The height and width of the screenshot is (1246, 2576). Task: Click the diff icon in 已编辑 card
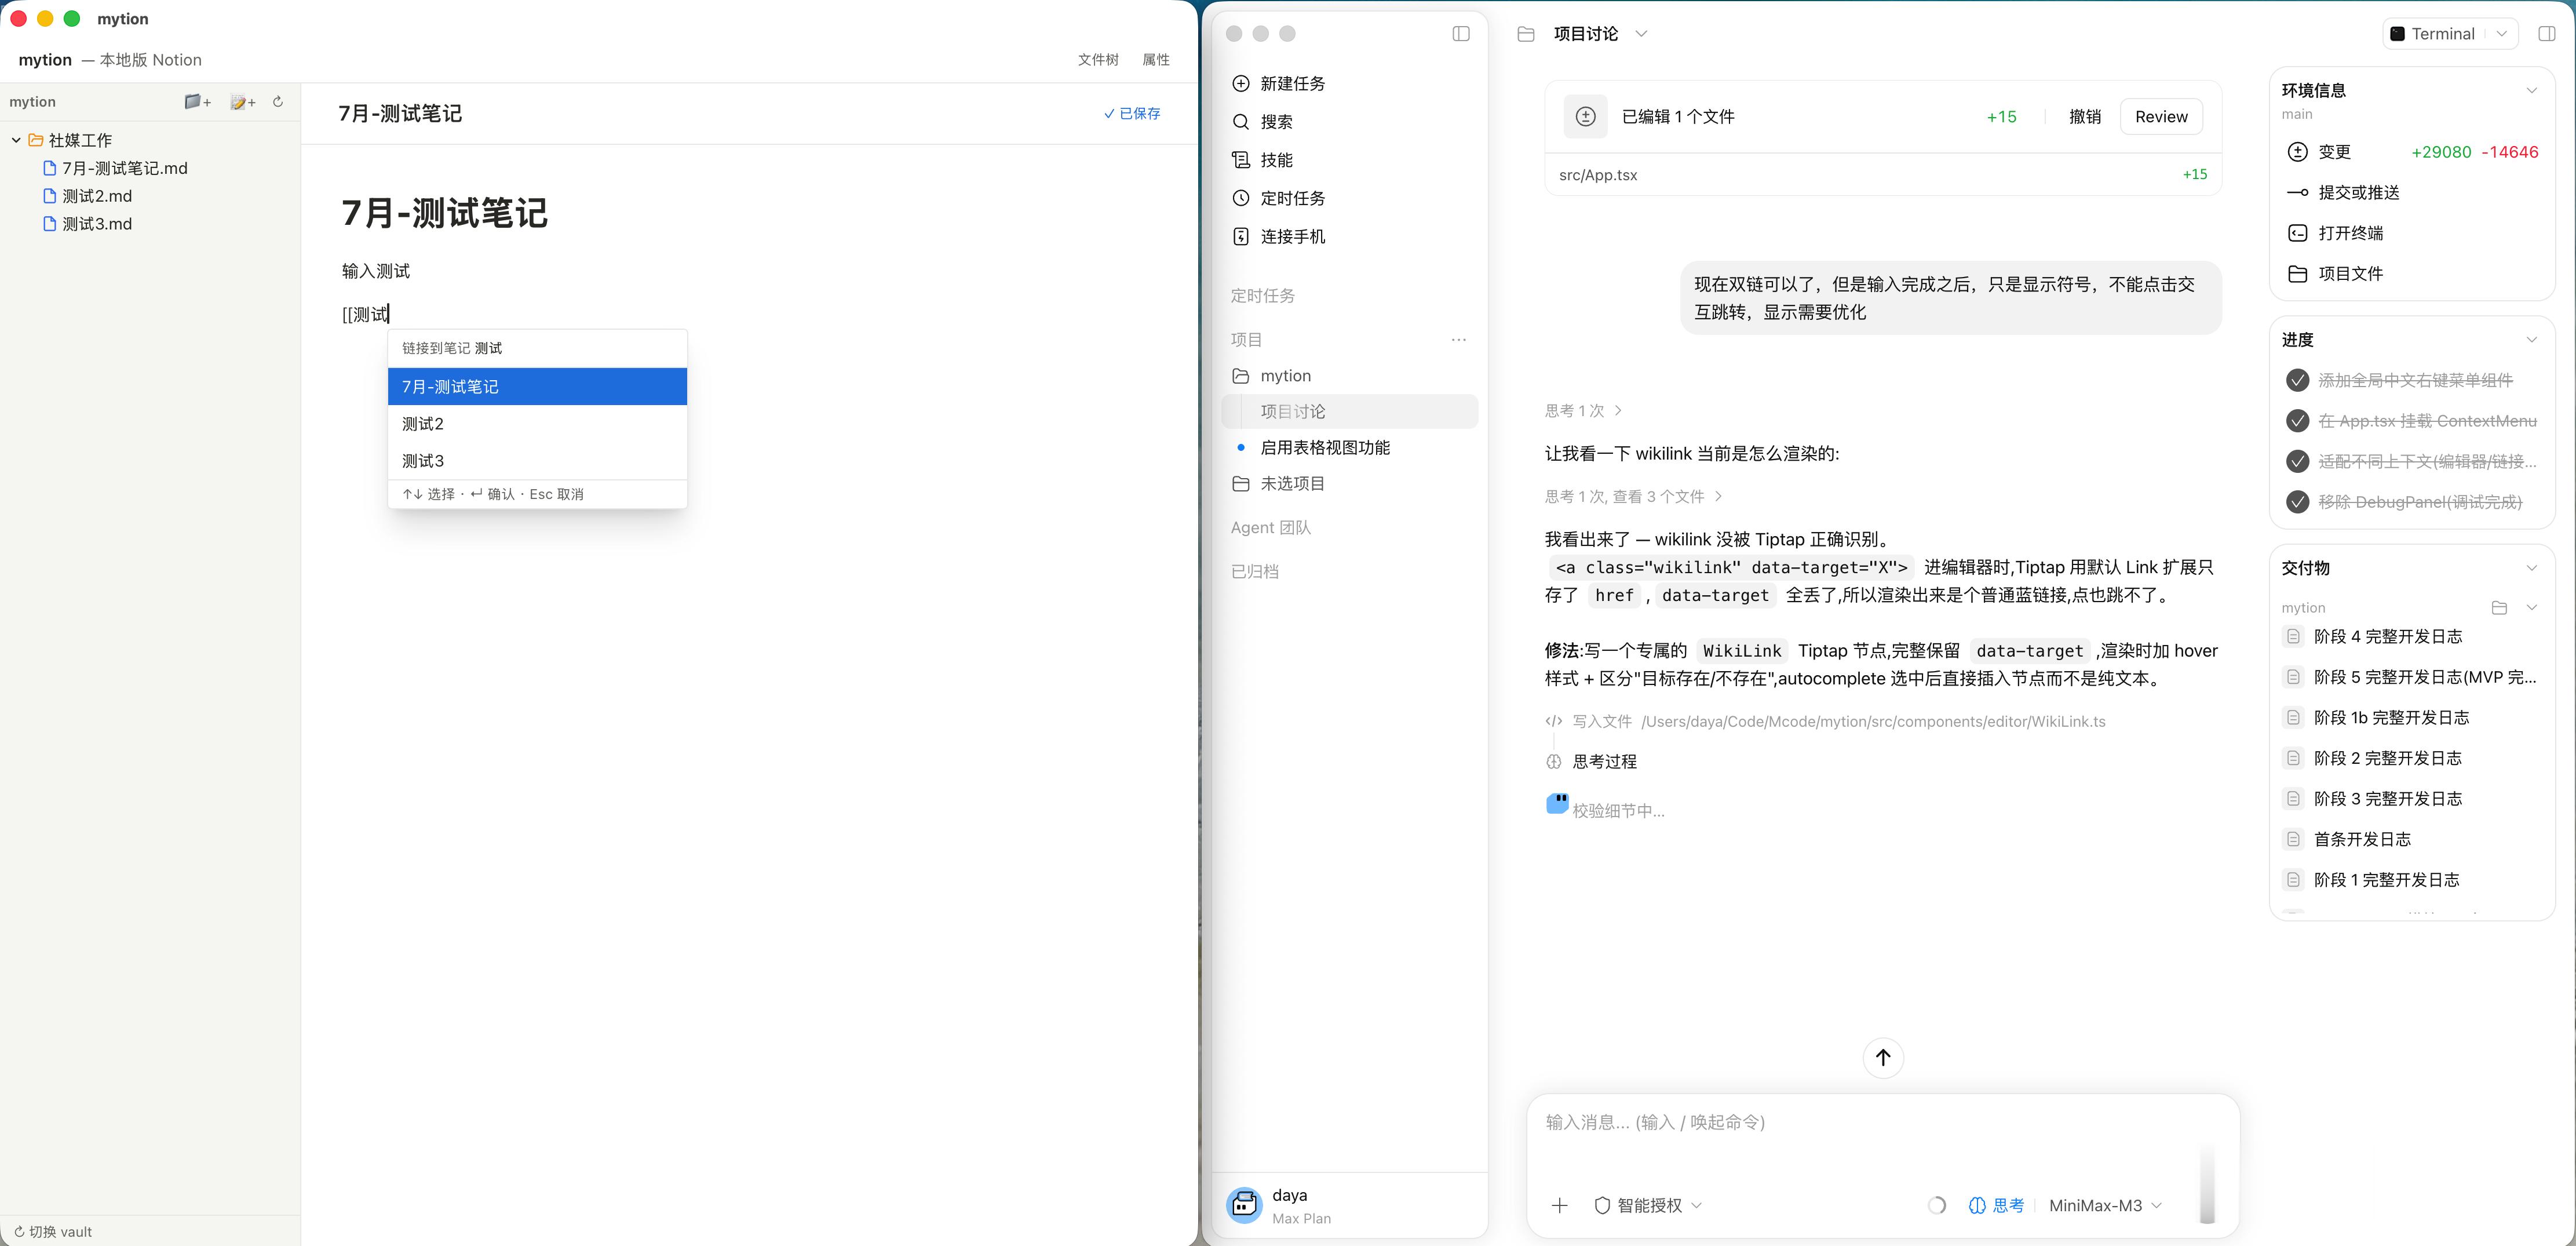[1585, 117]
